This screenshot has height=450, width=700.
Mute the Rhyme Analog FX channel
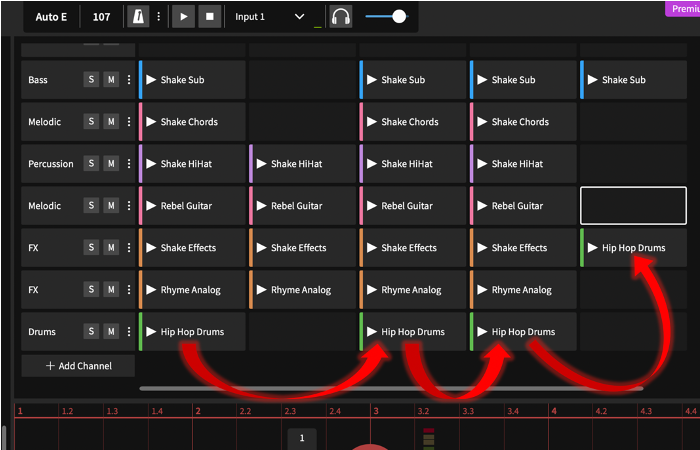(111, 290)
